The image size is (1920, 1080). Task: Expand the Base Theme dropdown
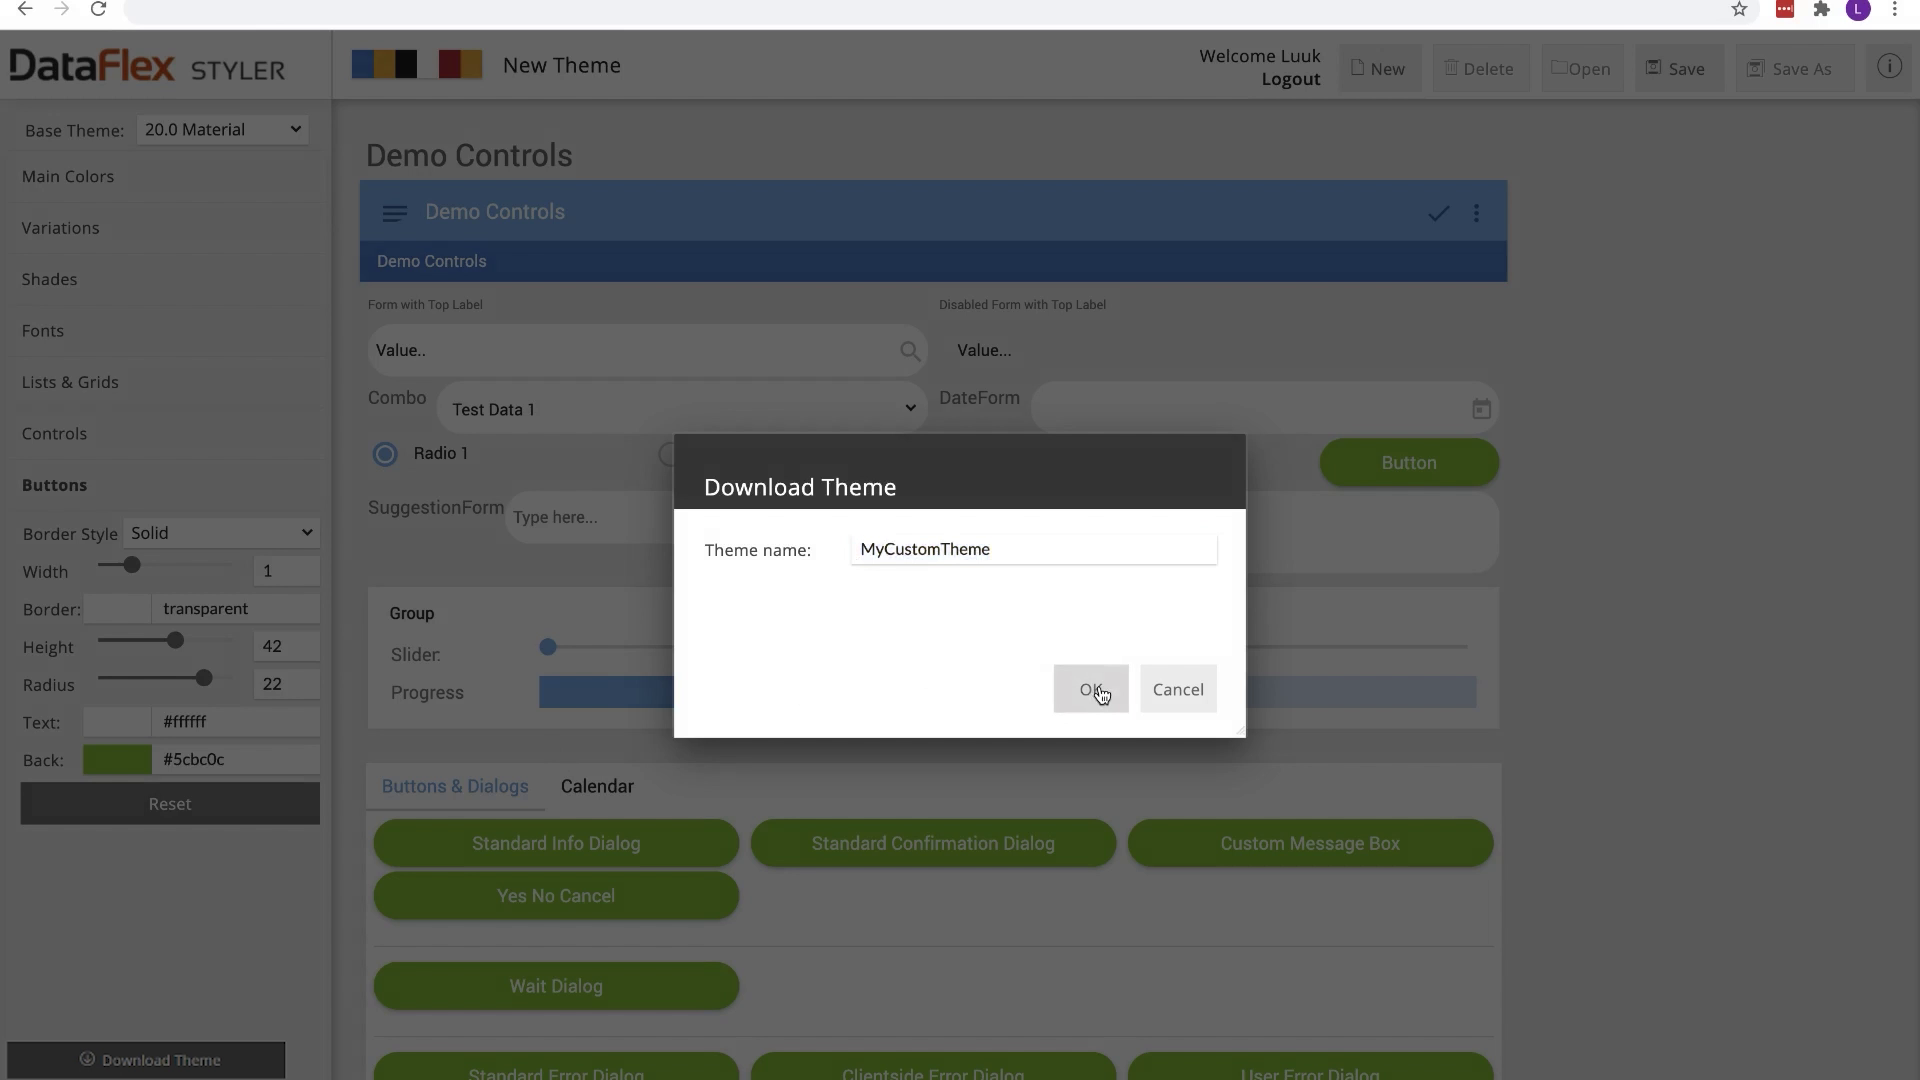(x=222, y=129)
